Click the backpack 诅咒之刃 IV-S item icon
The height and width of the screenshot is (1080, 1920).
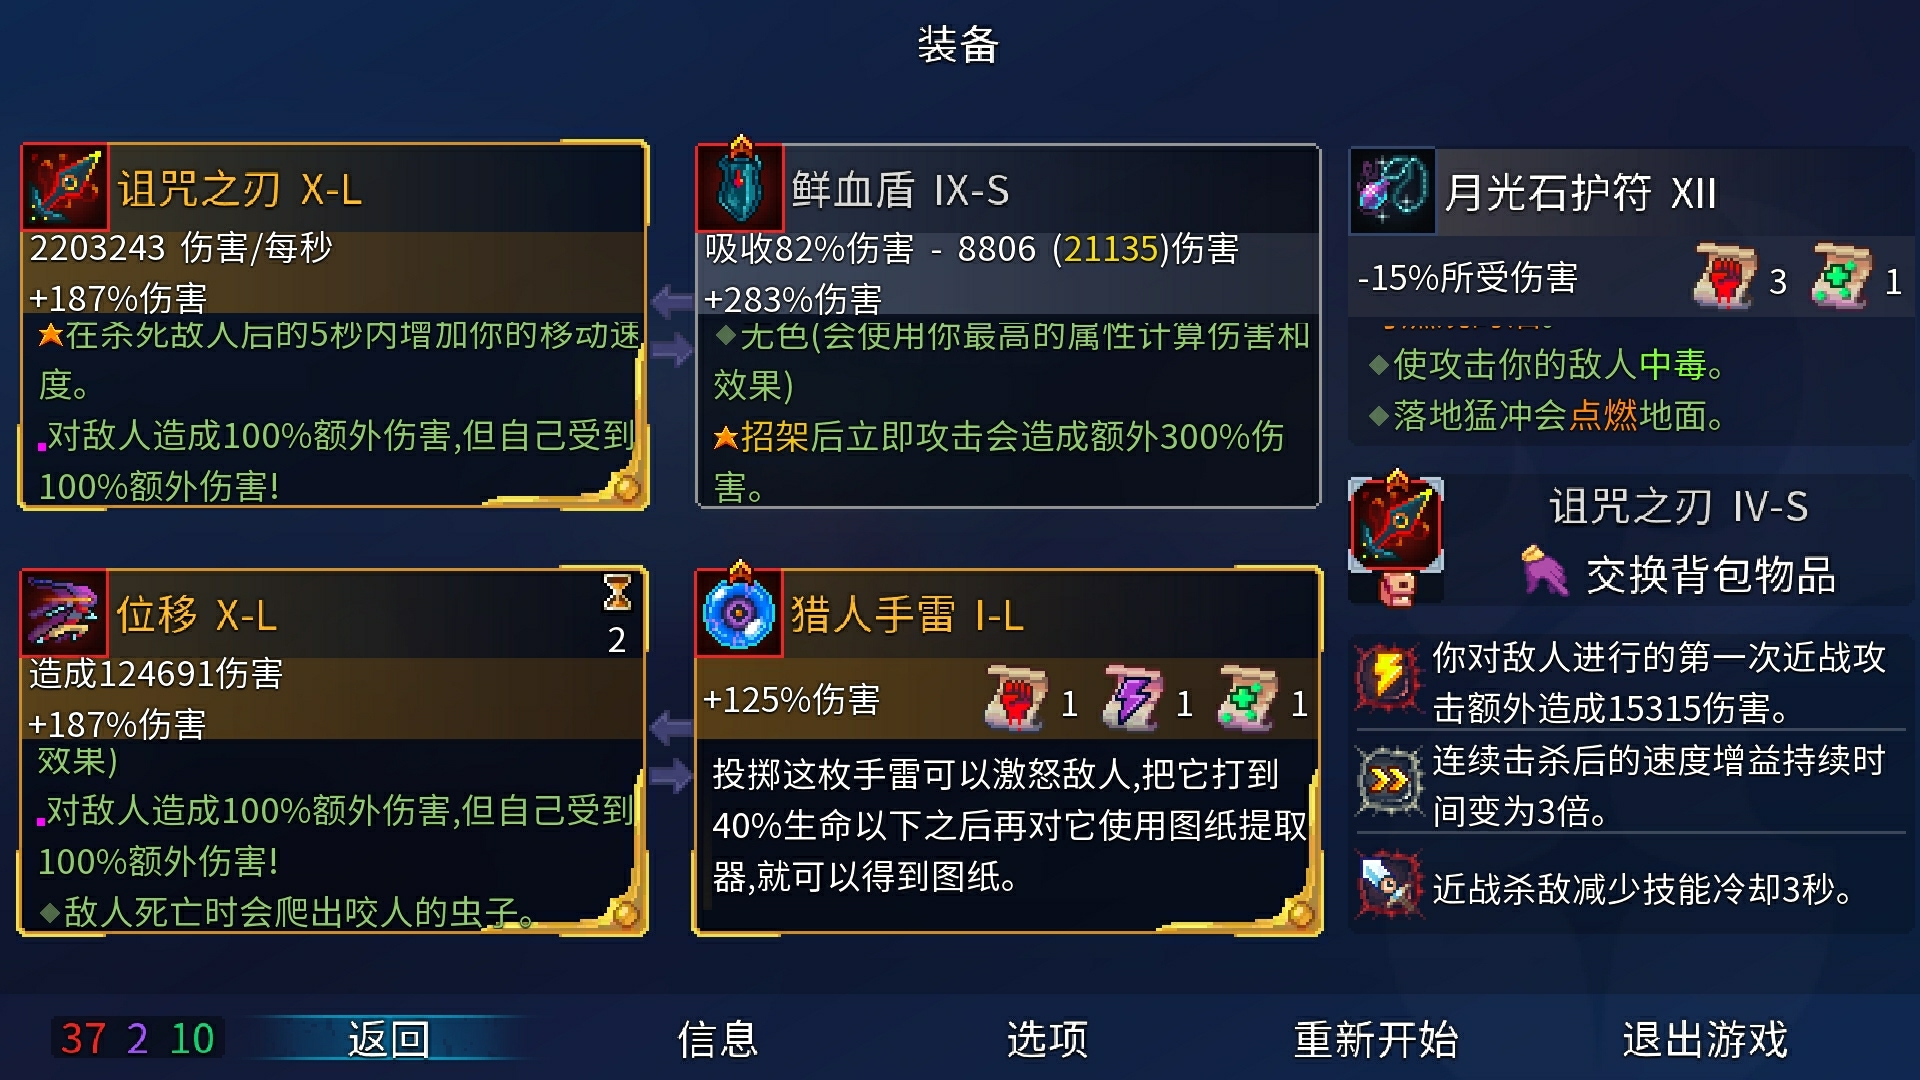(1396, 525)
